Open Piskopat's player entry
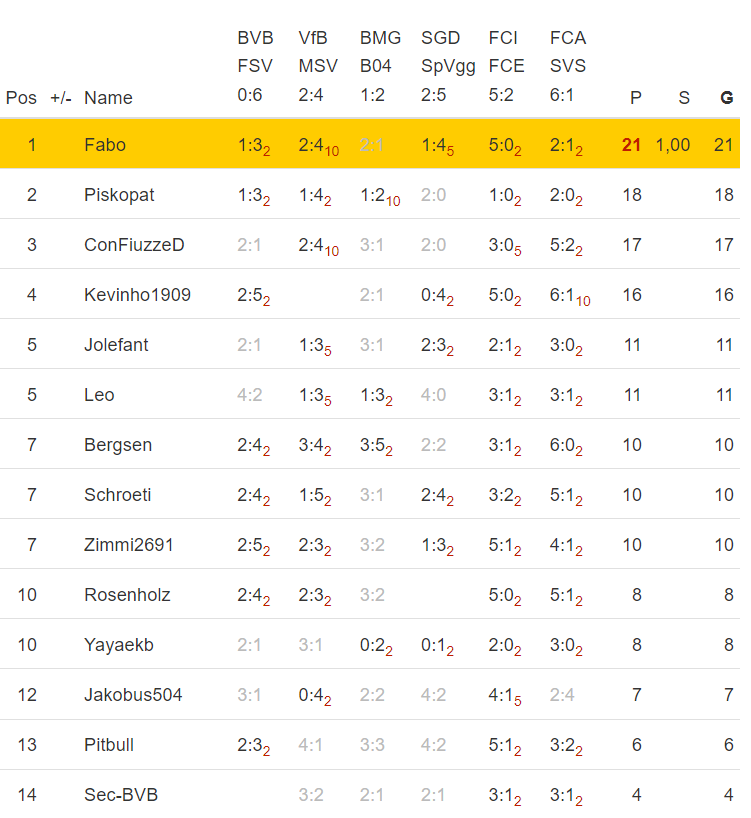Image resolution: width=751 pixels, height=818 pixels. 119,195
